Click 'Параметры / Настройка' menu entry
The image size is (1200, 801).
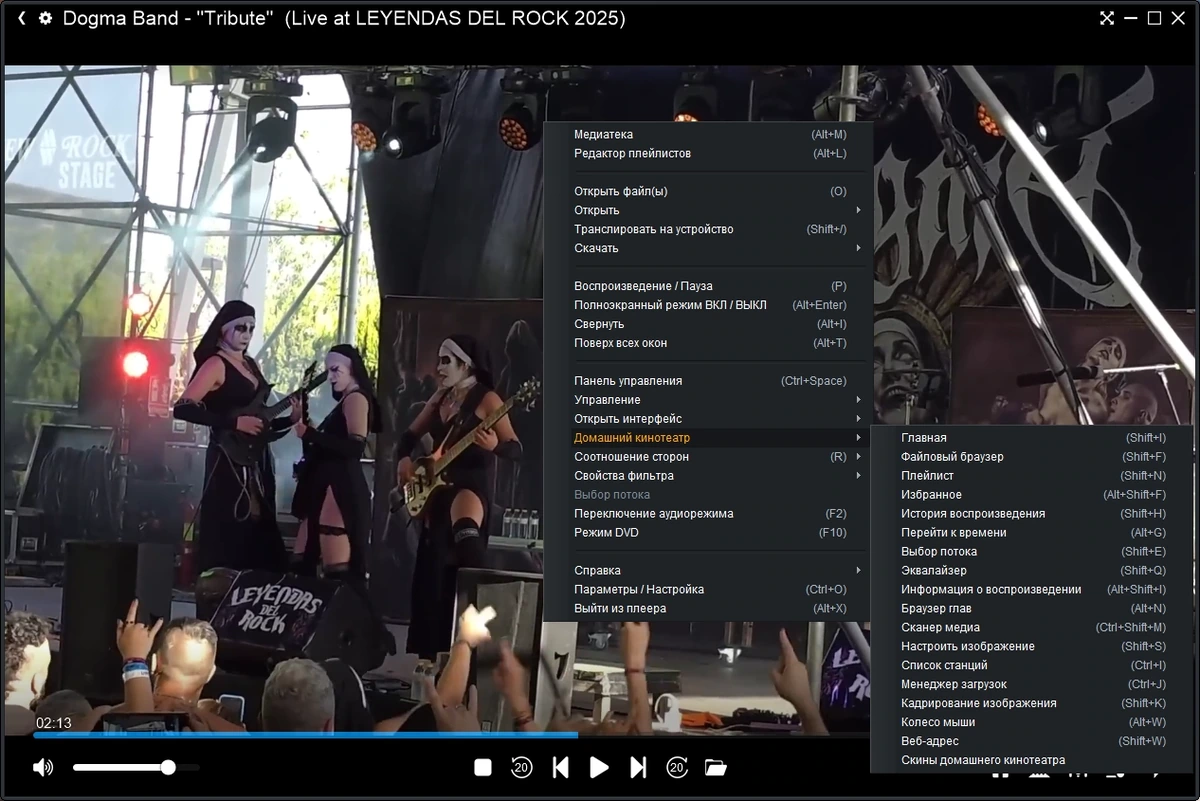pyautogui.click(x=710, y=590)
